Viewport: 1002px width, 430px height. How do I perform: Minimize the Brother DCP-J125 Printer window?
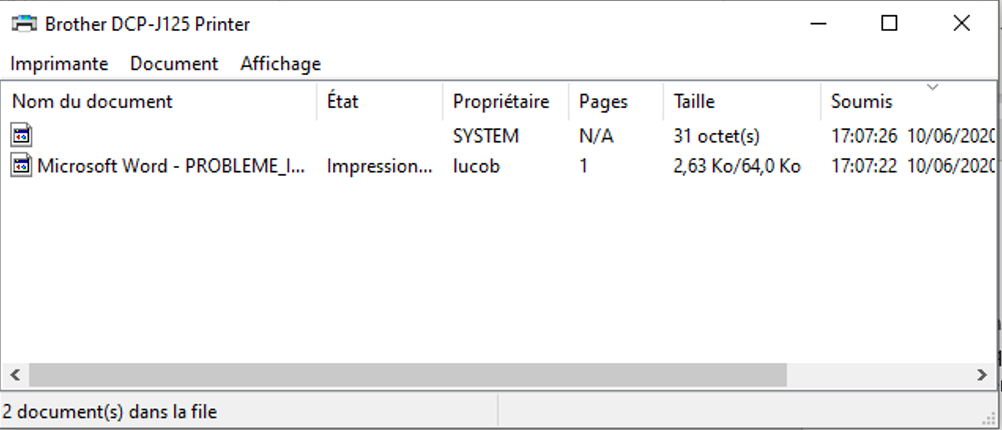[x=818, y=24]
